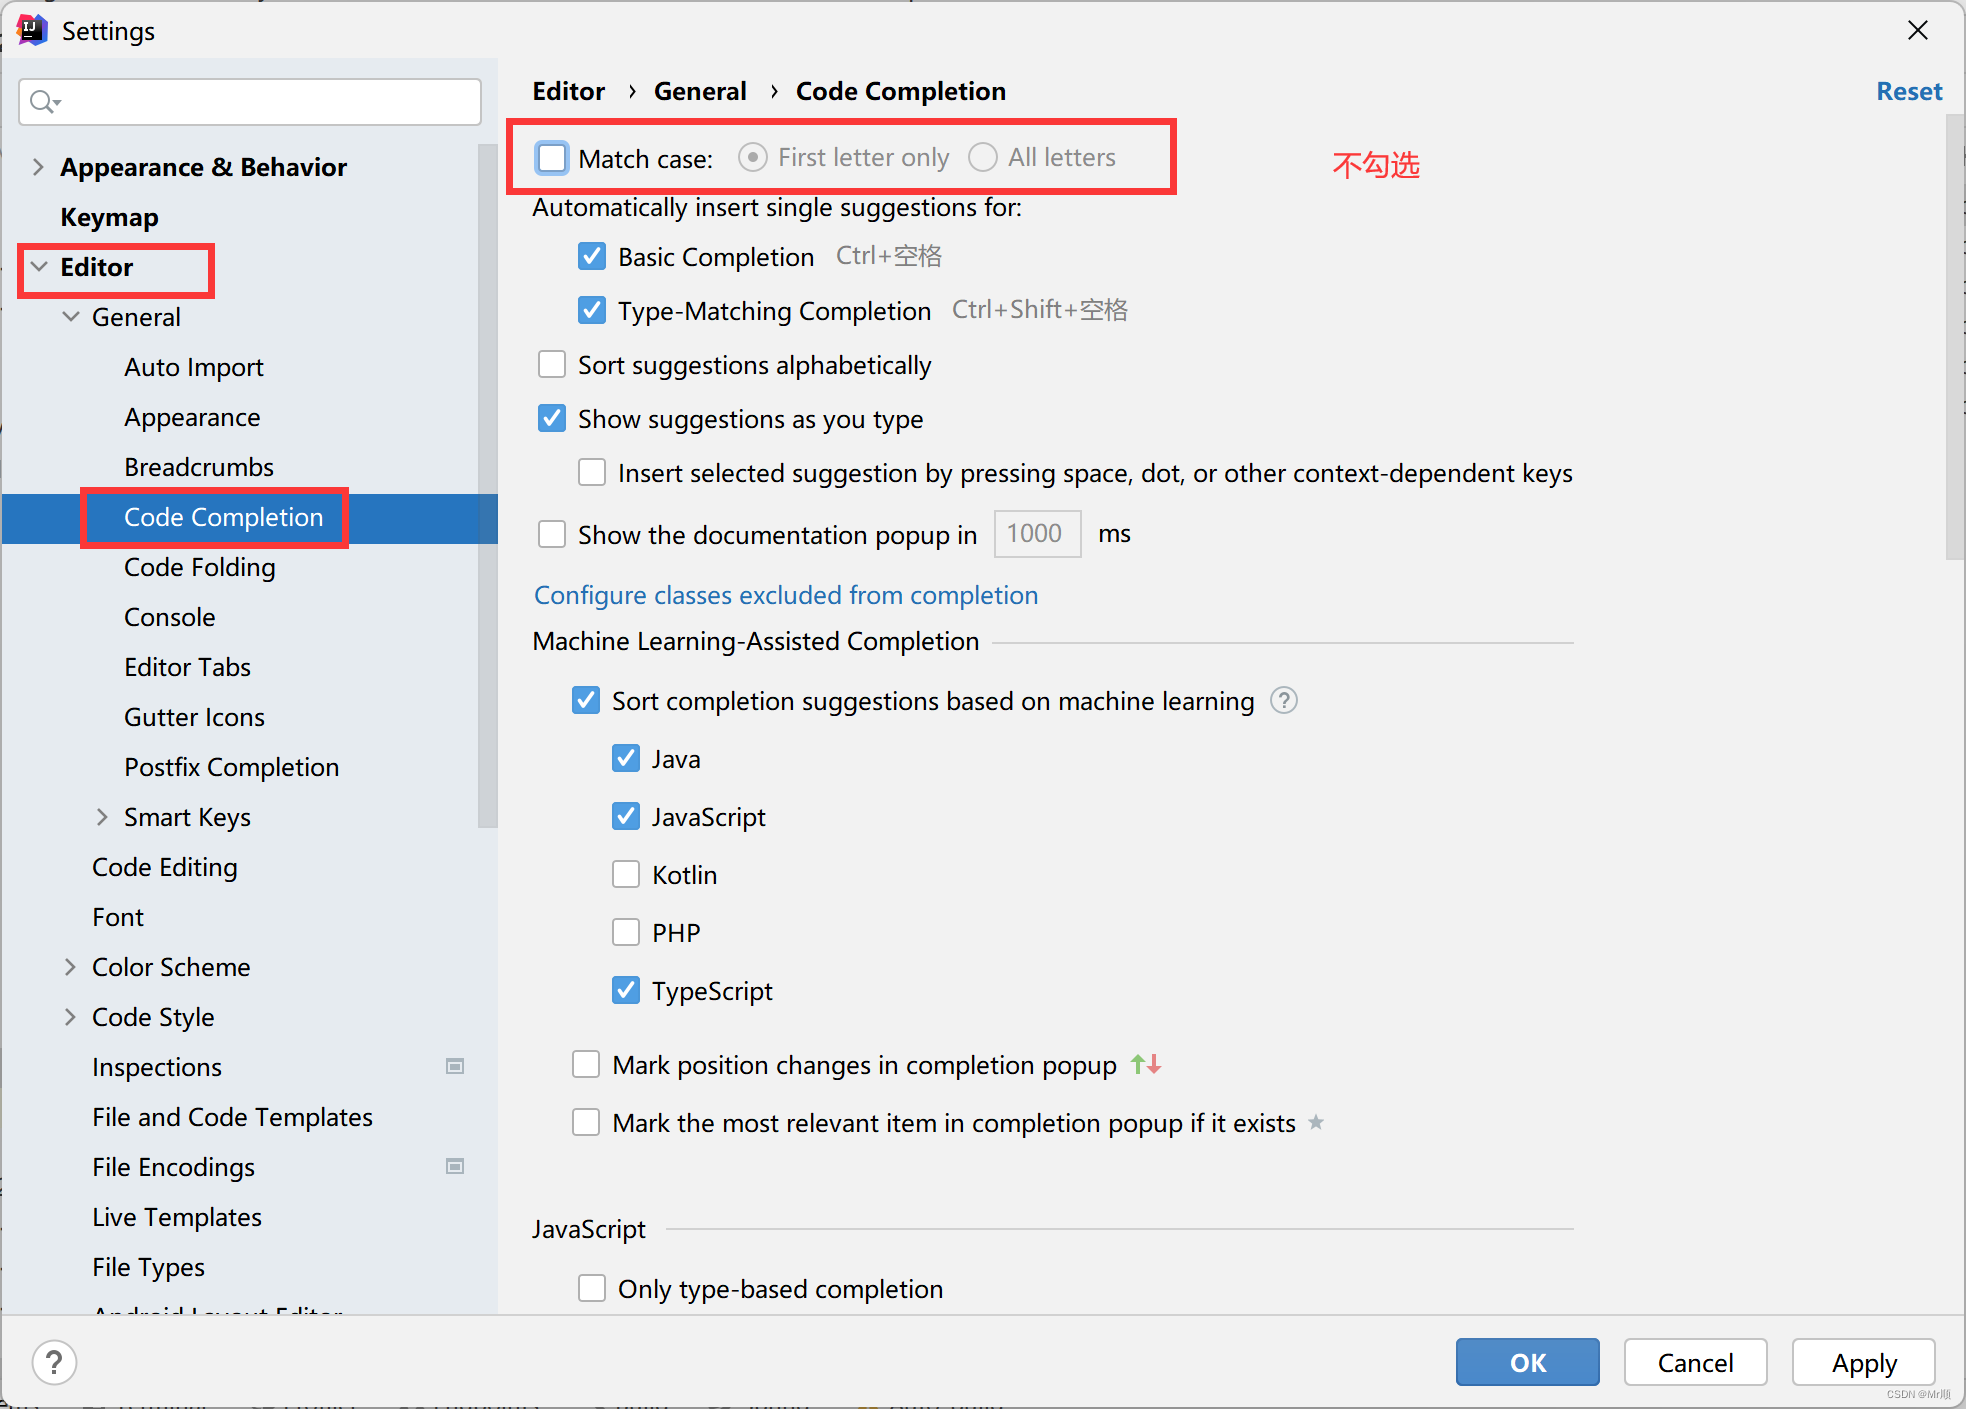The width and height of the screenshot is (1966, 1409).
Task: Select the First letter only radio button
Action: pyautogui.click(x=752, y=157)
